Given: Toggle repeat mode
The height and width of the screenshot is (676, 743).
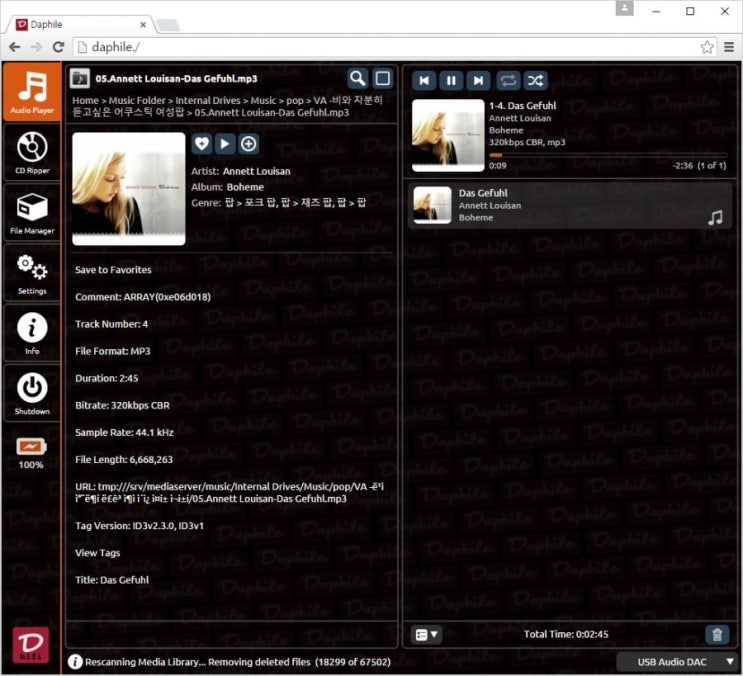Looking at the screenshot, I should tap(508, 80).
